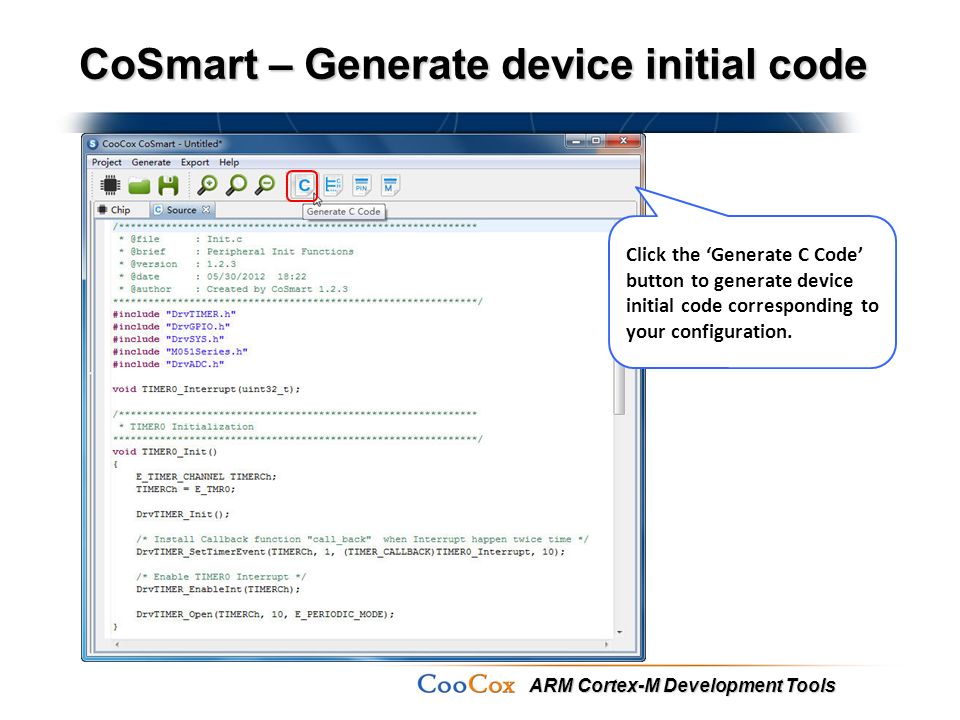Viewport: 960px width, 720px height.
Task: Open a project with the green folder icon
Action: (x=140, y=186)
